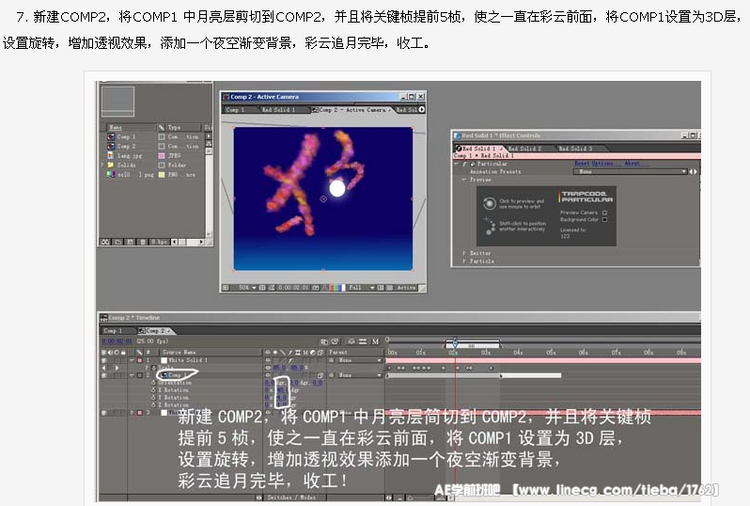Open the viewer tab overflow arrow button
Image resolution: width=750 pixels, height=506 pixels.
422,110
